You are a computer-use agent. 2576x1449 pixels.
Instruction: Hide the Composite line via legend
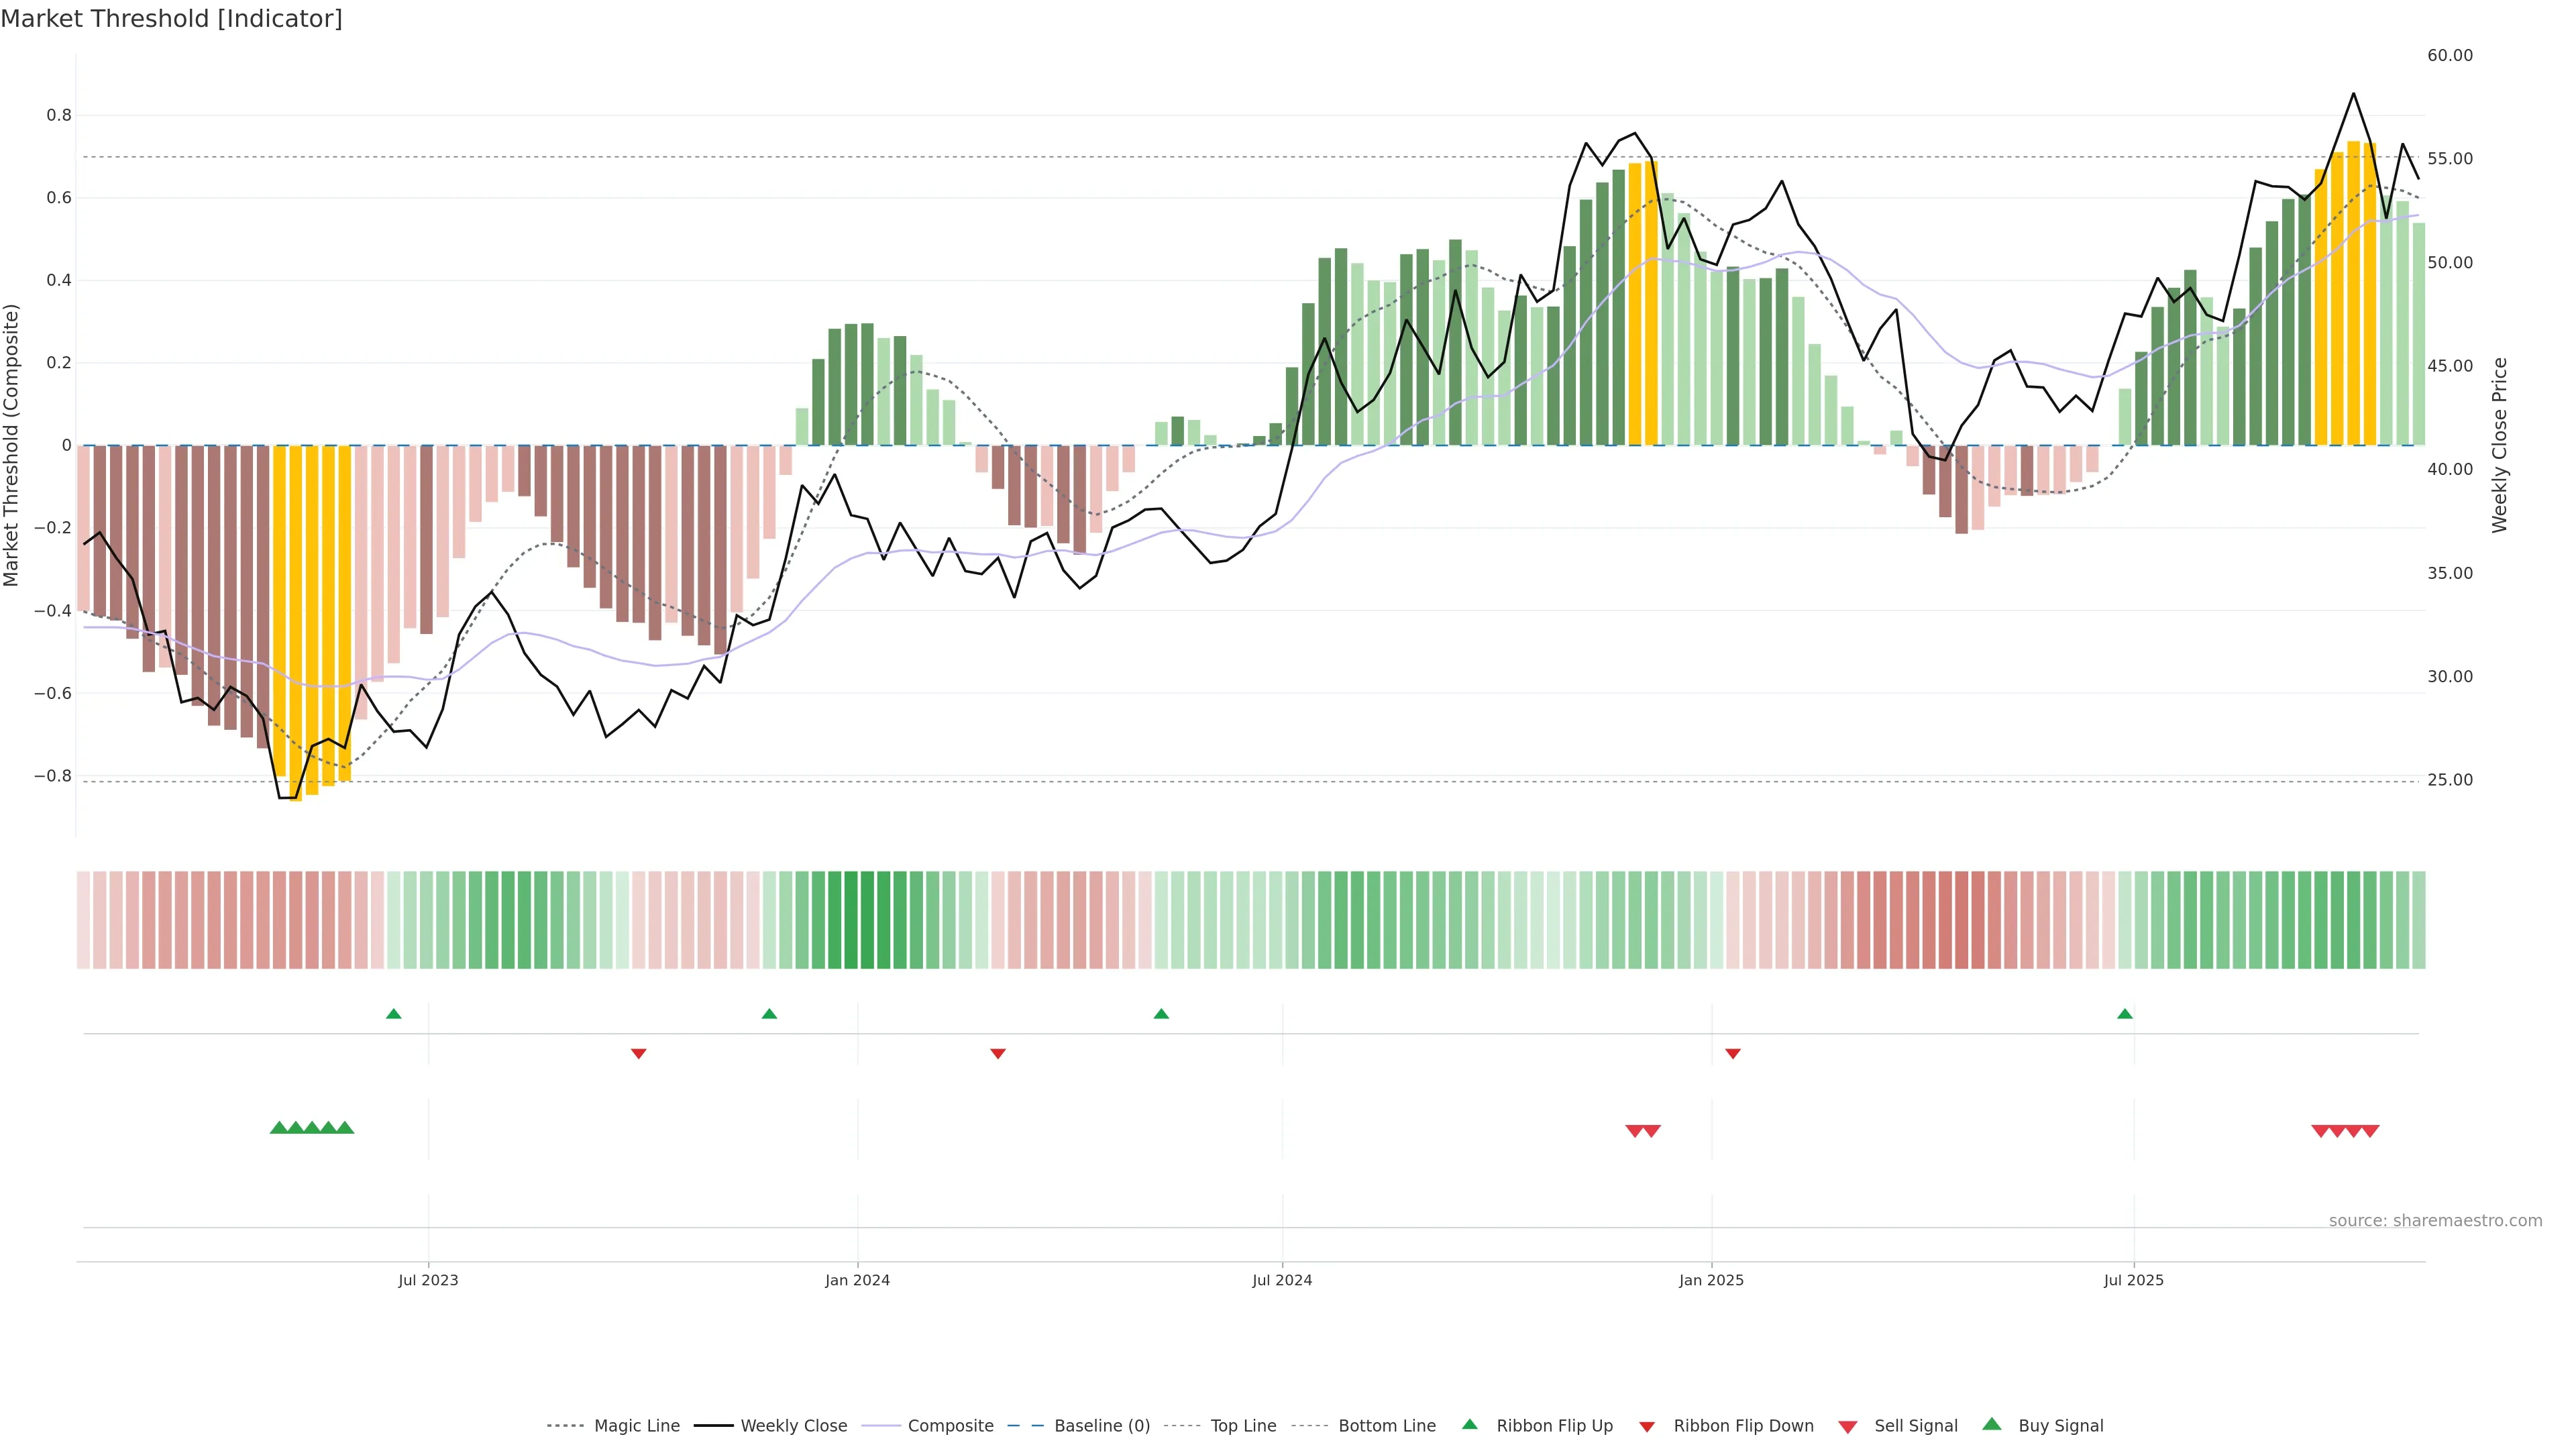[950, 1426]
